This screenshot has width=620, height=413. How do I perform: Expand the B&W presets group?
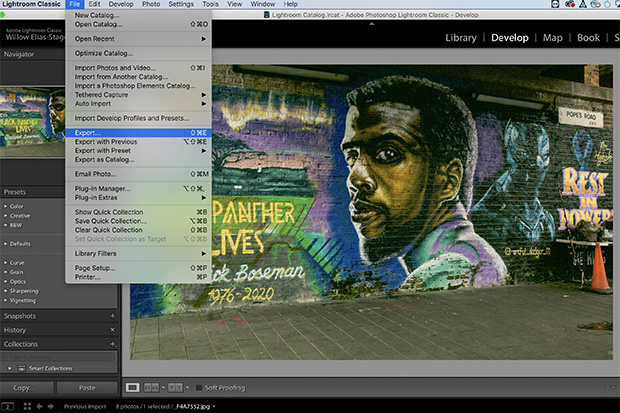point(6,225)
